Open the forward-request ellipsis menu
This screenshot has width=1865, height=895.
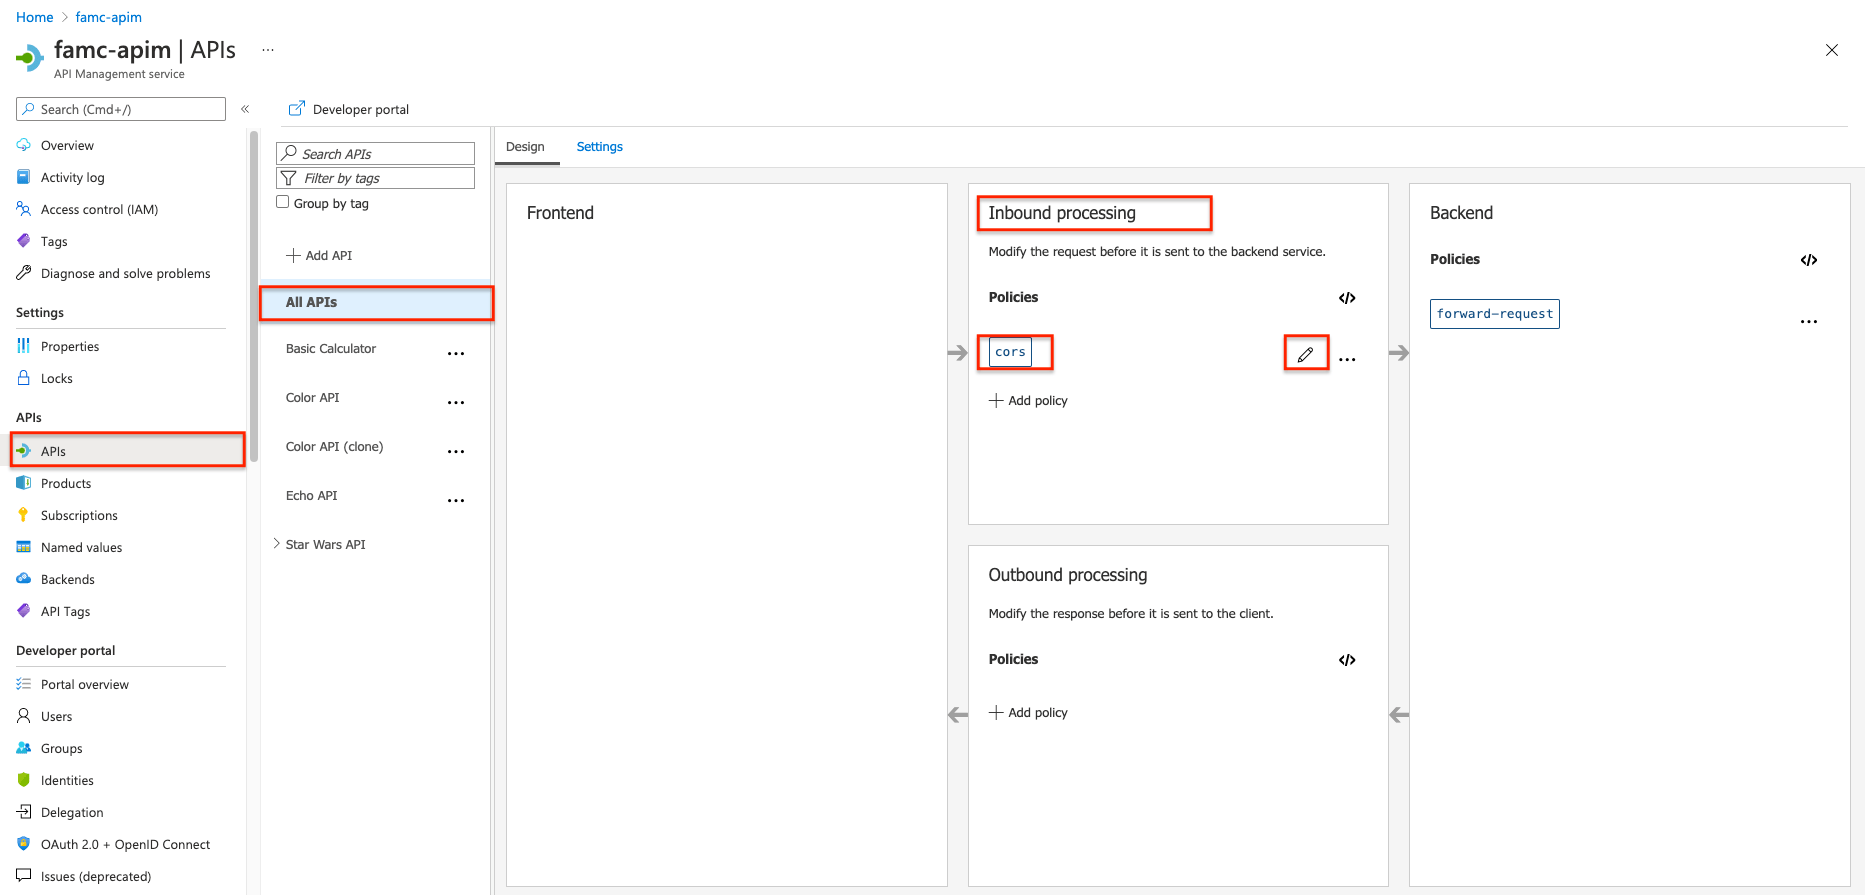pyautogui.click(x=1809, y=322)
